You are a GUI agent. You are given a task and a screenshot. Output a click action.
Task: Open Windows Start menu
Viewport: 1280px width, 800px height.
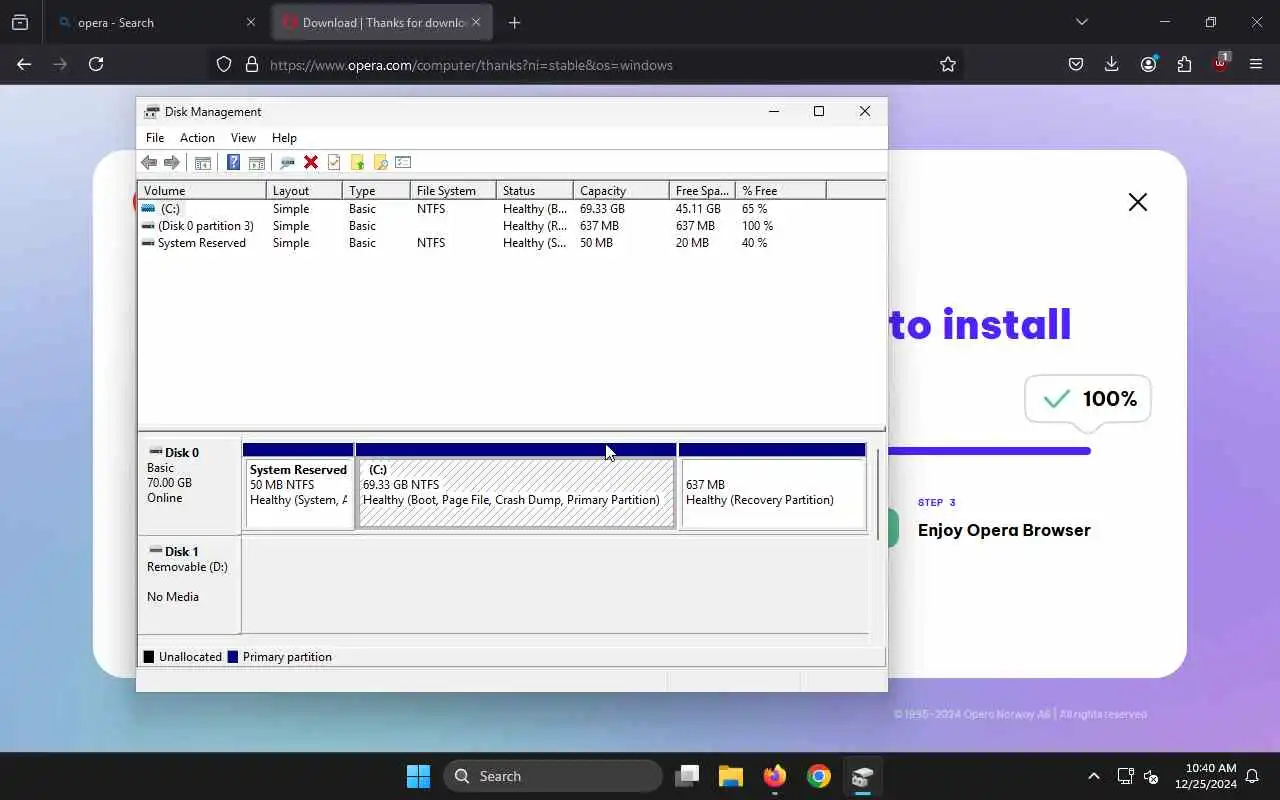(418, 776)
